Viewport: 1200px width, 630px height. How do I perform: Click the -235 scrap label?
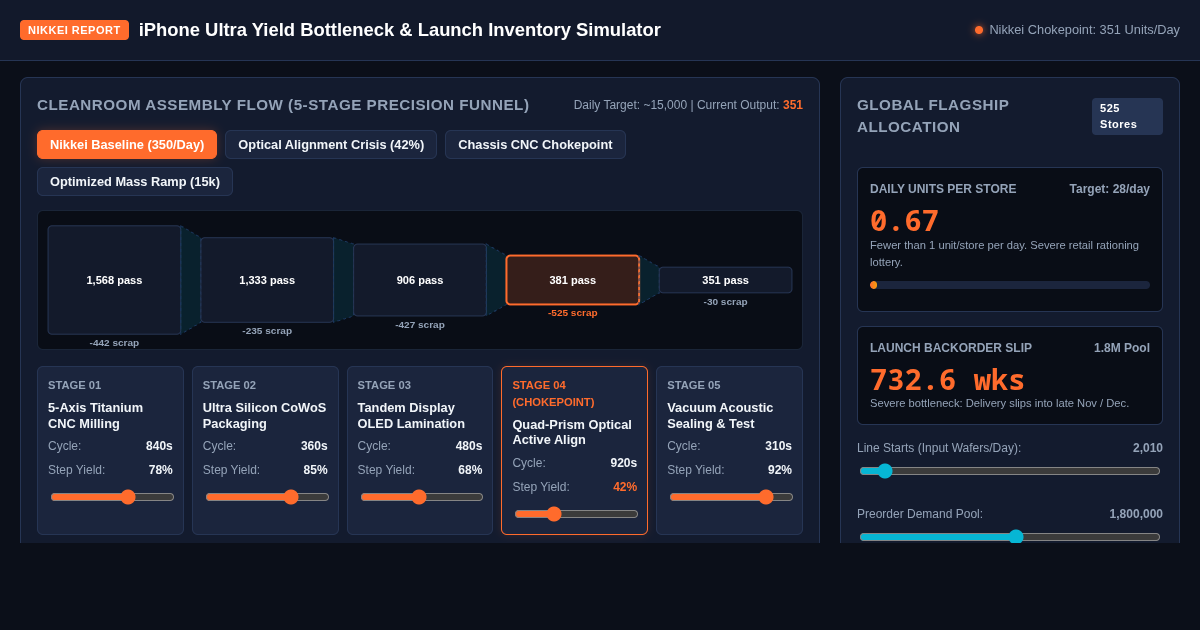[267, 331]
